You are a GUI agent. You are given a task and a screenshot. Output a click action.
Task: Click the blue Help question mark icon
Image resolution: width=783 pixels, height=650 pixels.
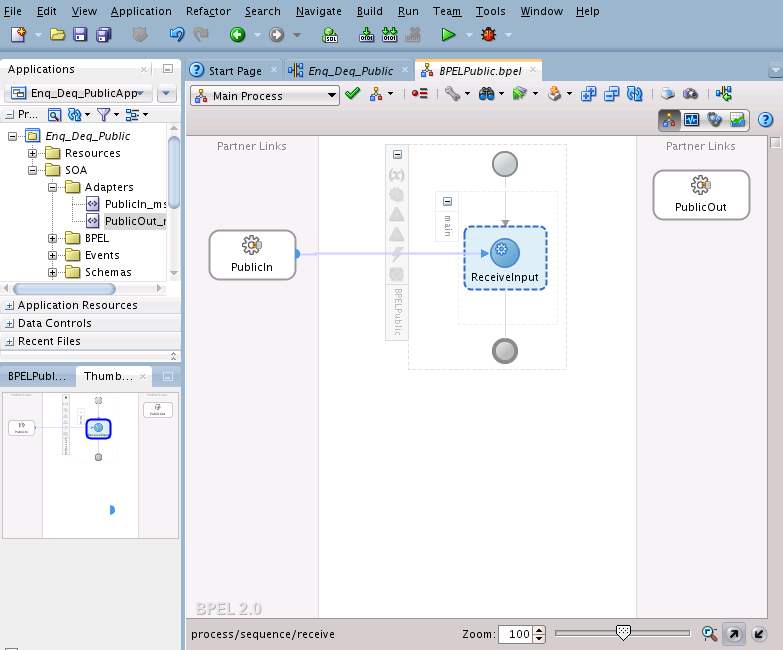(765, 120)
